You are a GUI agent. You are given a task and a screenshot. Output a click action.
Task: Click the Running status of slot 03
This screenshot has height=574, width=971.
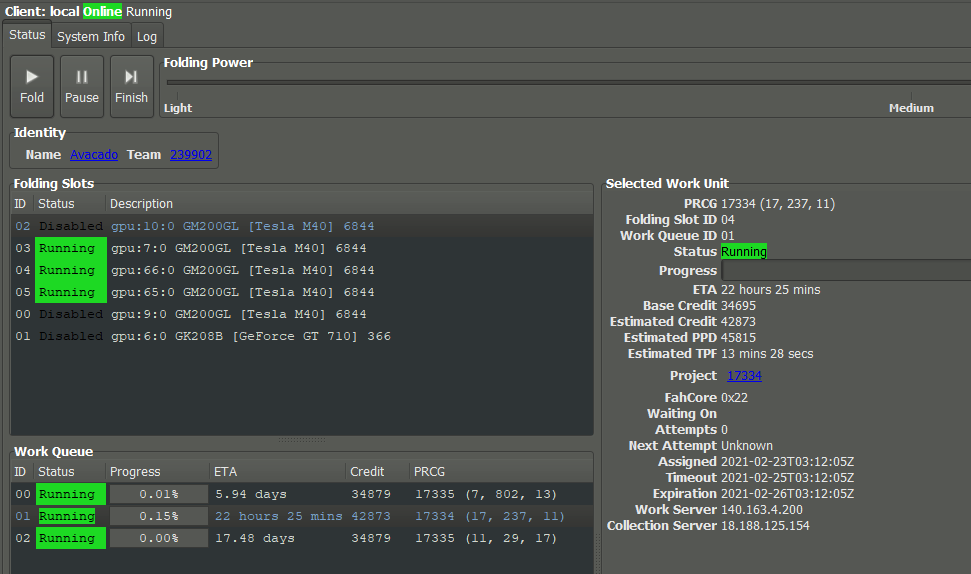tap(71, 248)
